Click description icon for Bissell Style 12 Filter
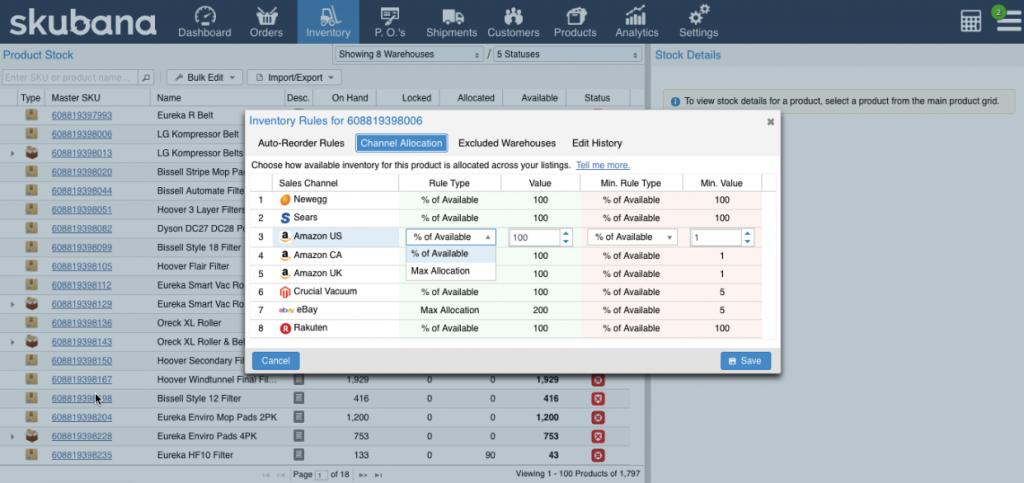Viewport: 1024px width, 483px height. tap(298, 398)
